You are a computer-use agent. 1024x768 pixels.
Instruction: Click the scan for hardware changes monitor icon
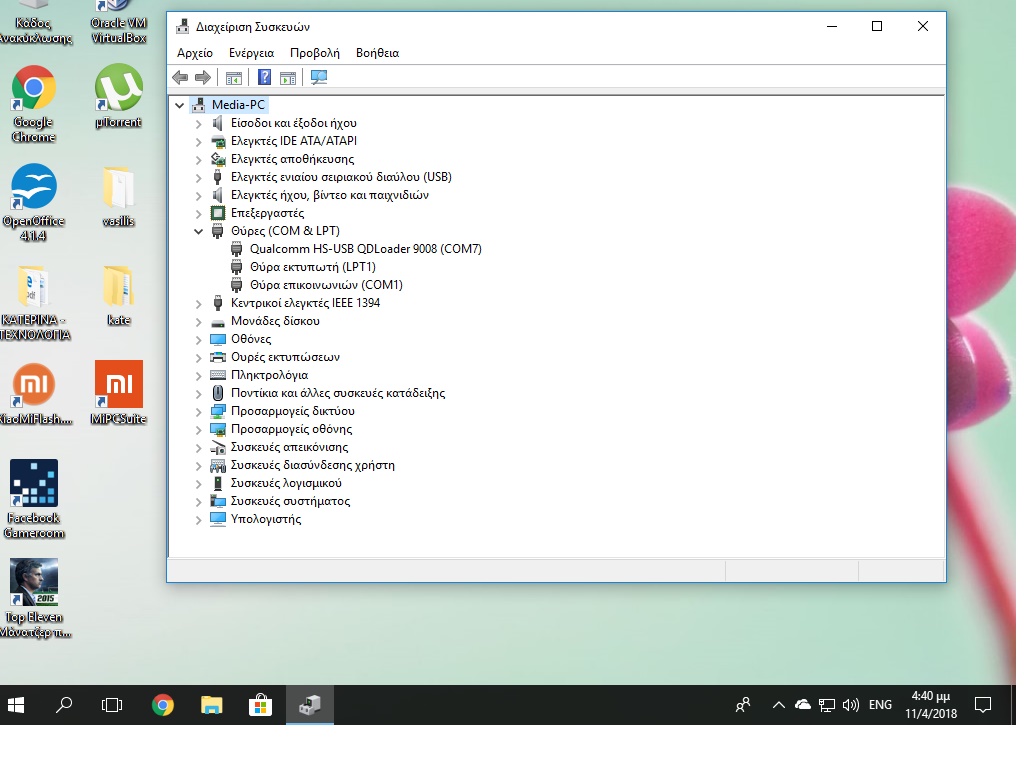pos(319,78)
